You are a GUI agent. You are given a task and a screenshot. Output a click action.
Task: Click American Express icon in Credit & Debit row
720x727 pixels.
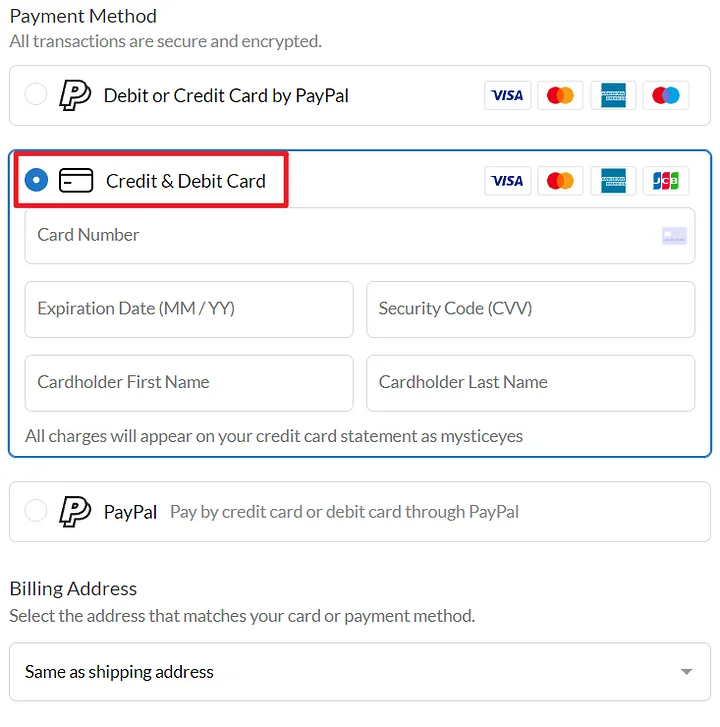[613, 181]
